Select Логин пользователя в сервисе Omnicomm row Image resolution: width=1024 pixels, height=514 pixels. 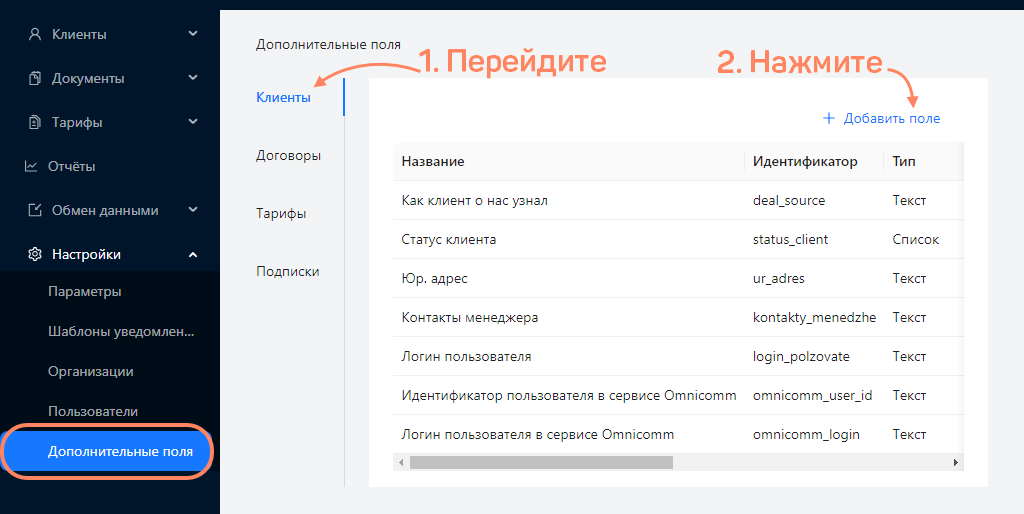(x=678, y=434)
